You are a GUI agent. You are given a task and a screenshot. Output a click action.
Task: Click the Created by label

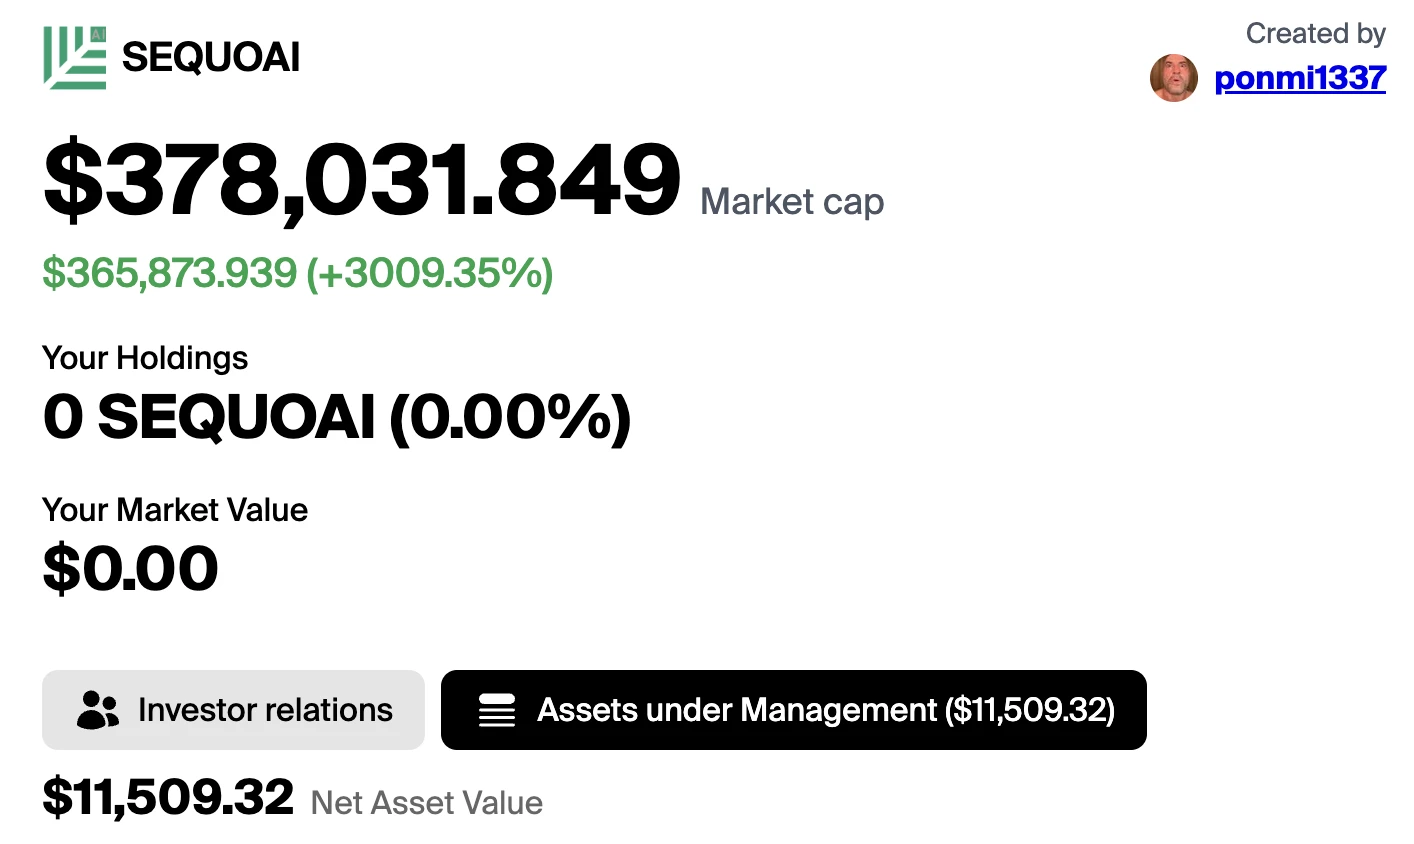(1315, 34)
